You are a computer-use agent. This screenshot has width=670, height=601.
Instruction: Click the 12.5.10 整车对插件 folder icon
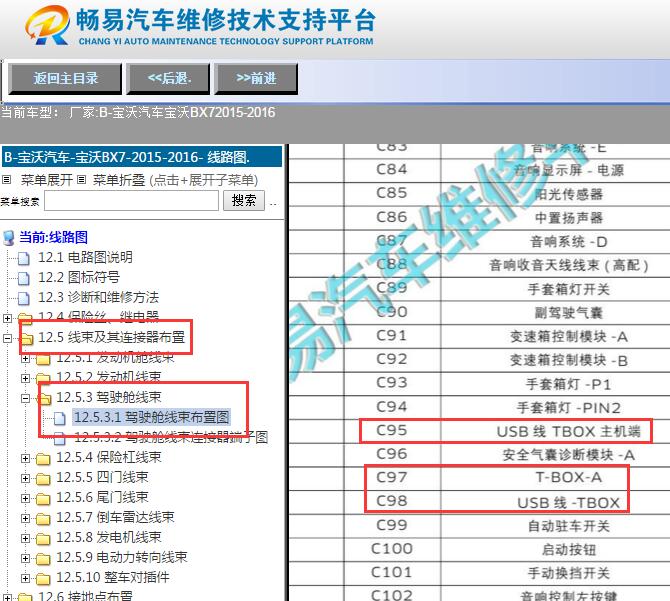click(x=43, y=579)
